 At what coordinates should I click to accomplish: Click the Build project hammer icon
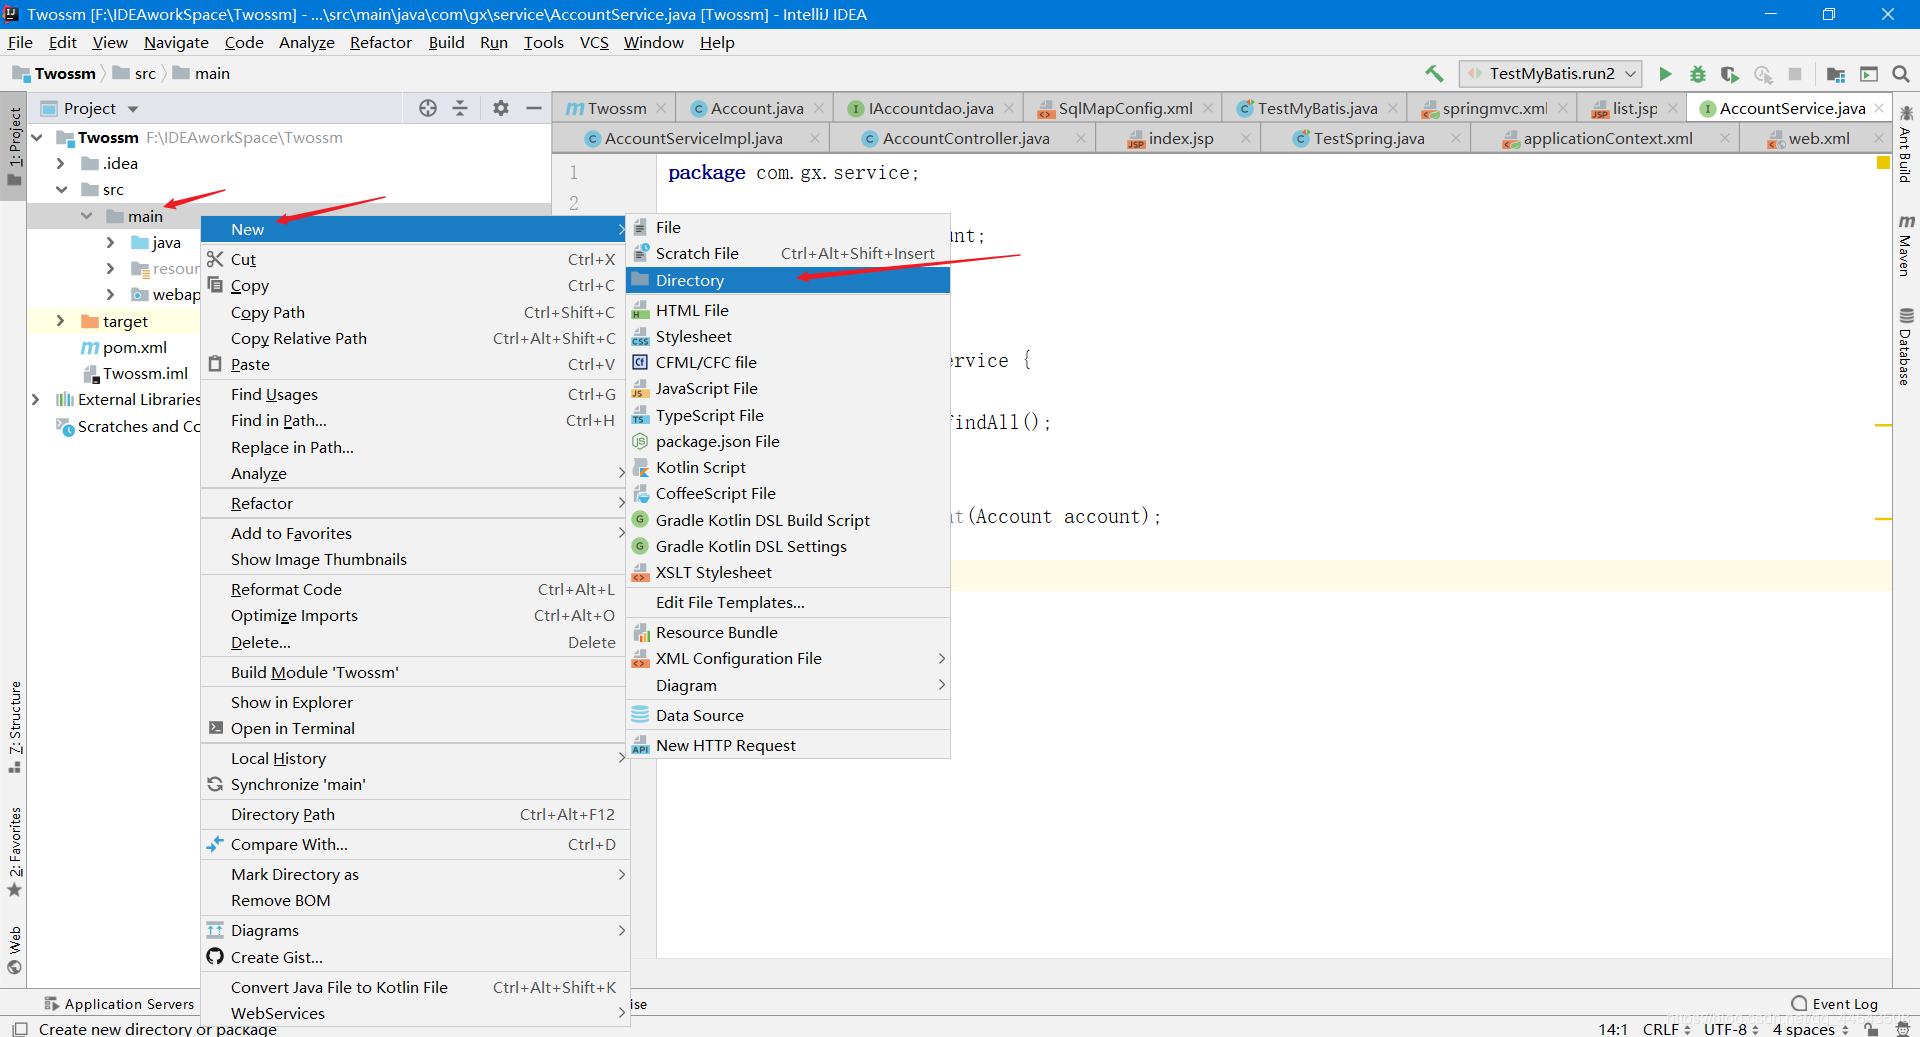[x=1434, y=74]
